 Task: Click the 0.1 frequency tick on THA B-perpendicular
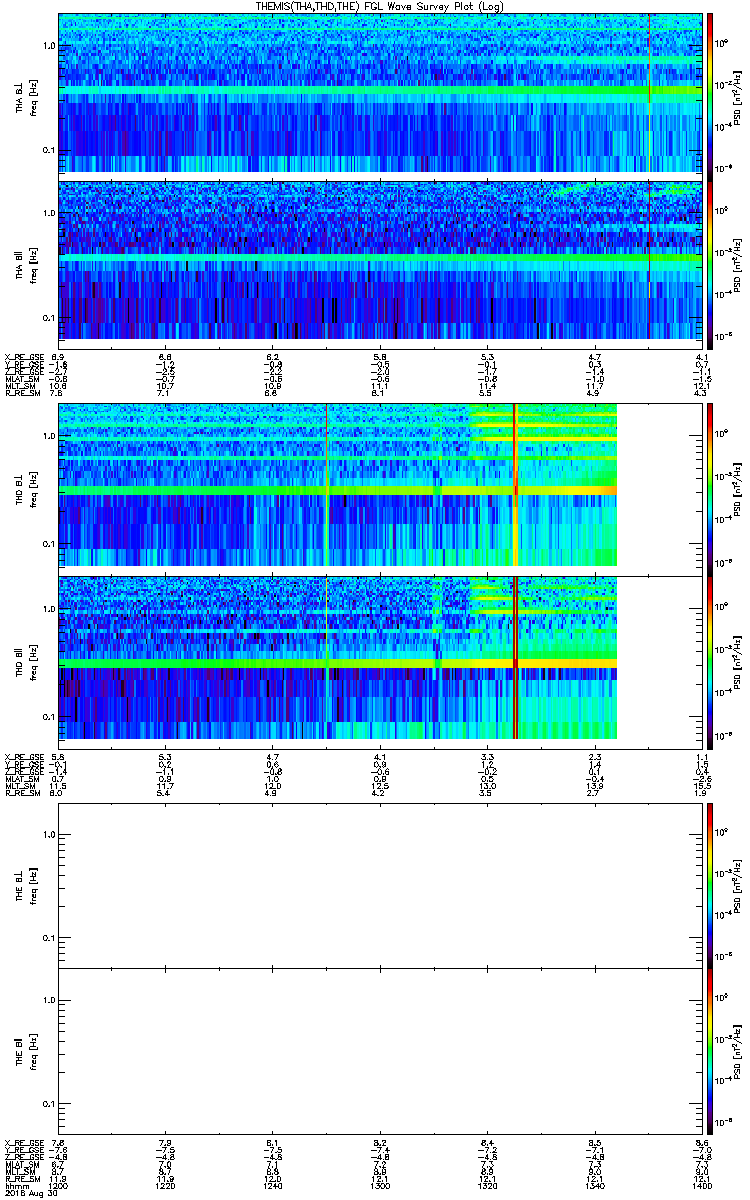click(48, 151)
